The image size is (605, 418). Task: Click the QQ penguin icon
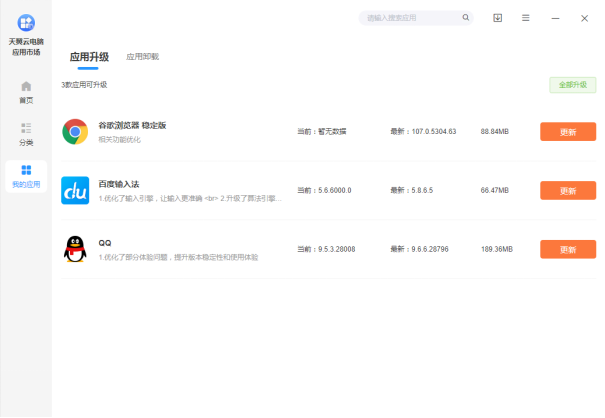75,249
